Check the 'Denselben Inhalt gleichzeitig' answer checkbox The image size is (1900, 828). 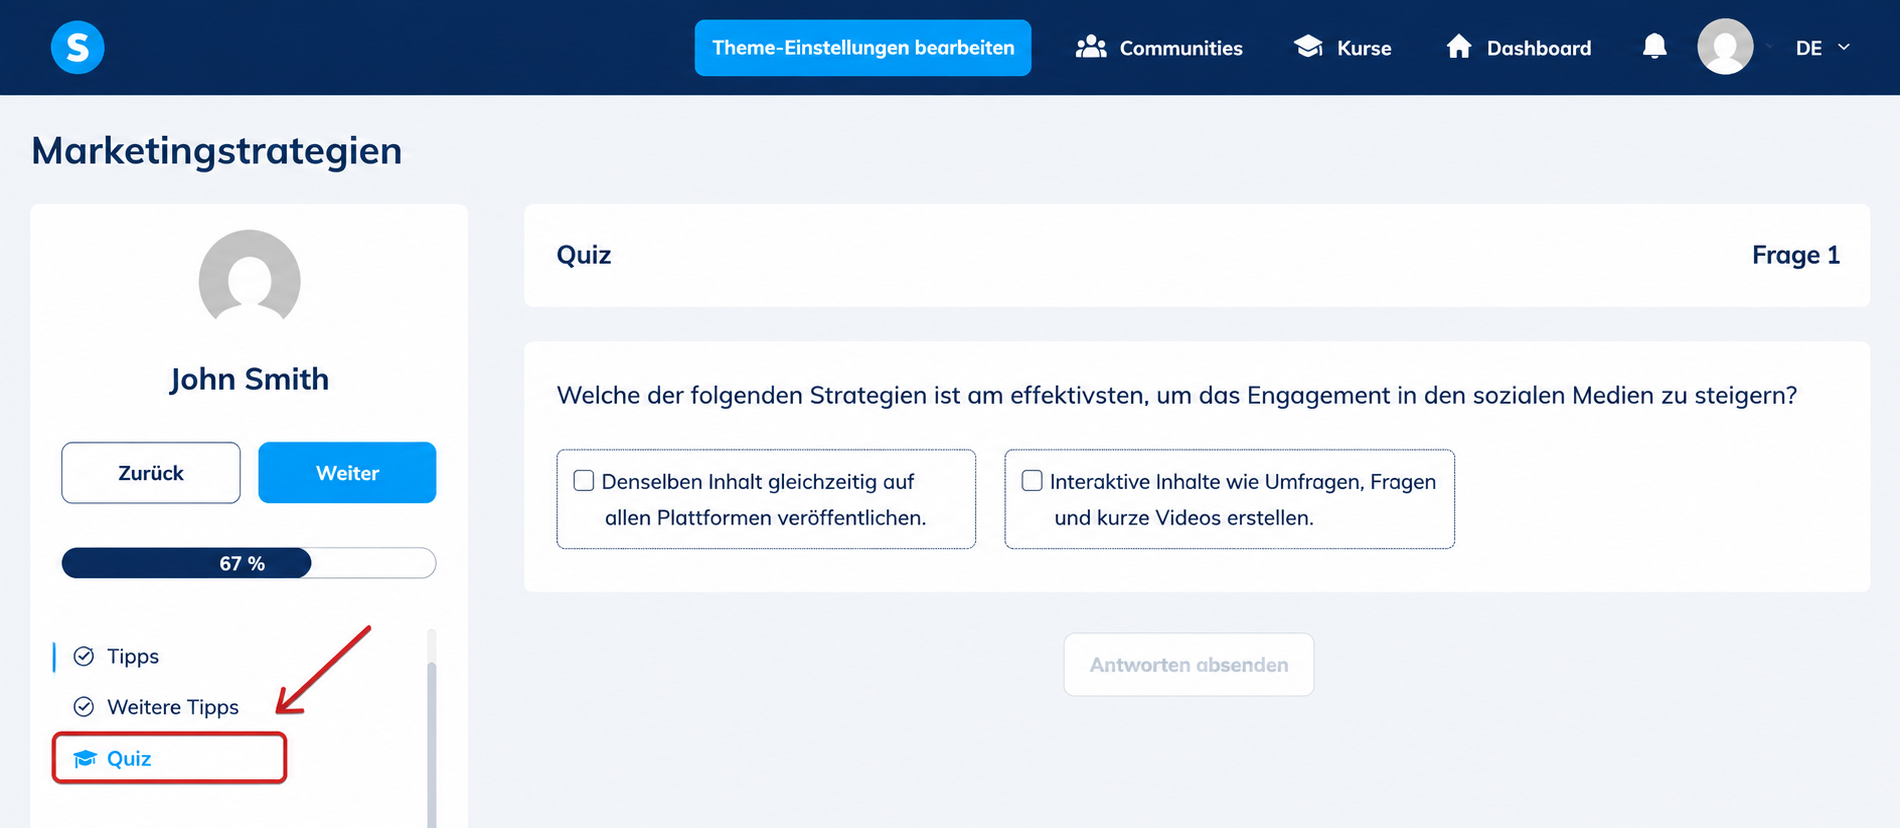(x=584, y=481)
